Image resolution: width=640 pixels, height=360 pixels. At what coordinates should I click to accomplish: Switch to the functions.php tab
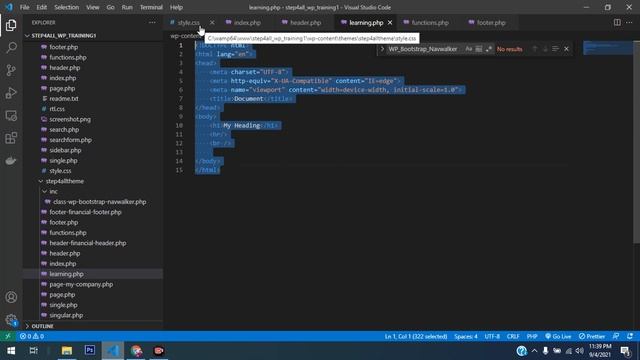pyautogui.click(x=430, y=22)
